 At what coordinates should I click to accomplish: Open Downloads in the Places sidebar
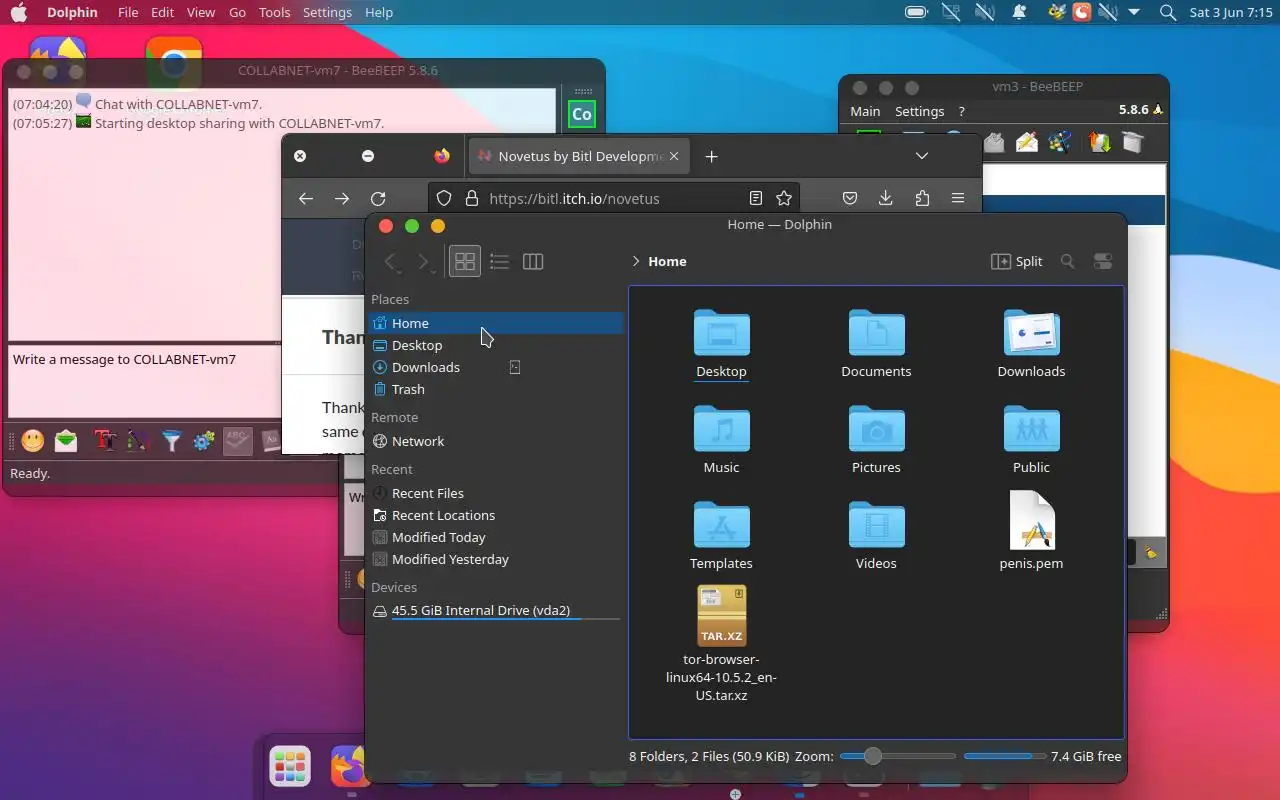tap(496, 367)
